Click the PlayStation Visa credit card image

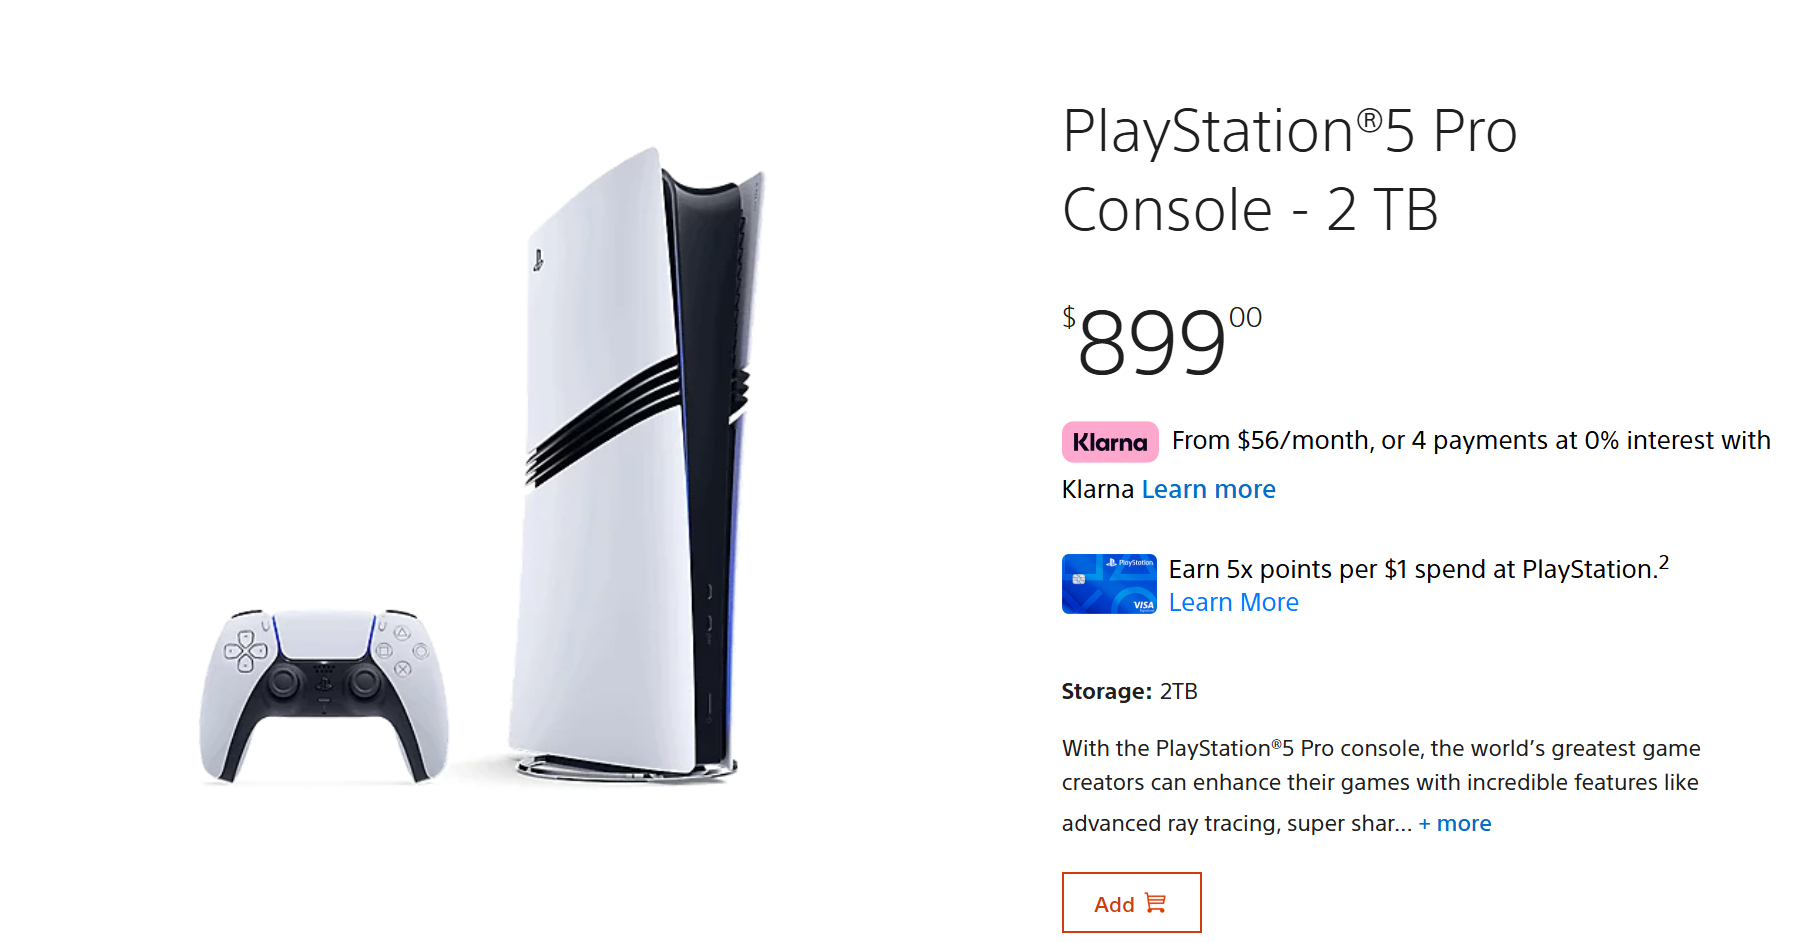tap(1109, 584)
